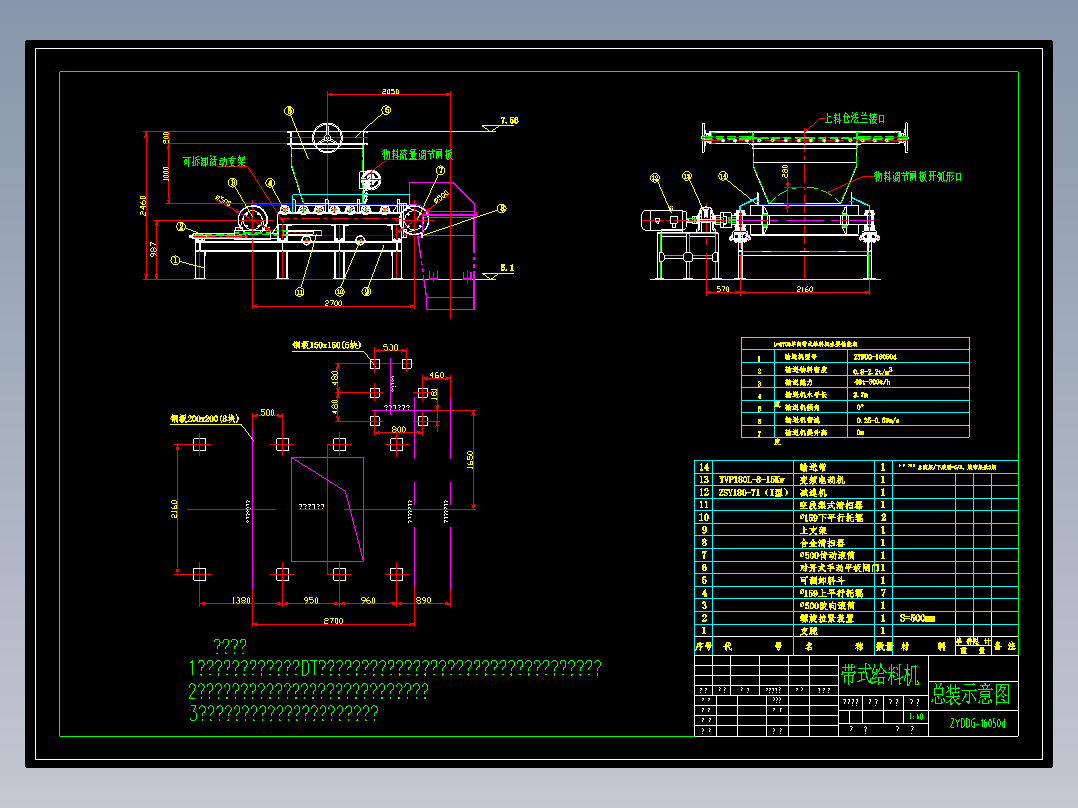
Task: Select the 2050 dimension above the hopper
Action: pos(390,91)
